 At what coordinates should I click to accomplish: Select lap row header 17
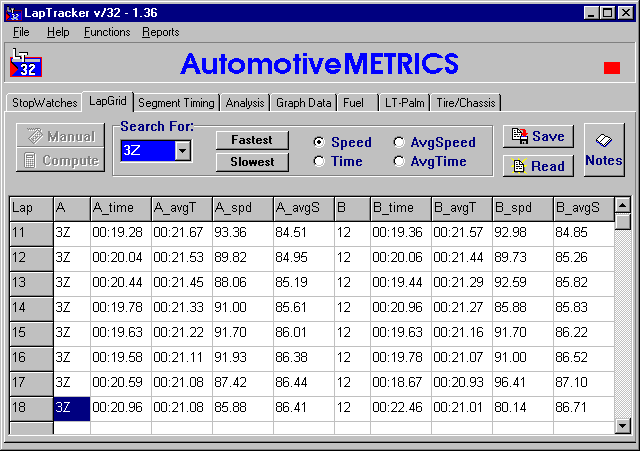(31, 384)
